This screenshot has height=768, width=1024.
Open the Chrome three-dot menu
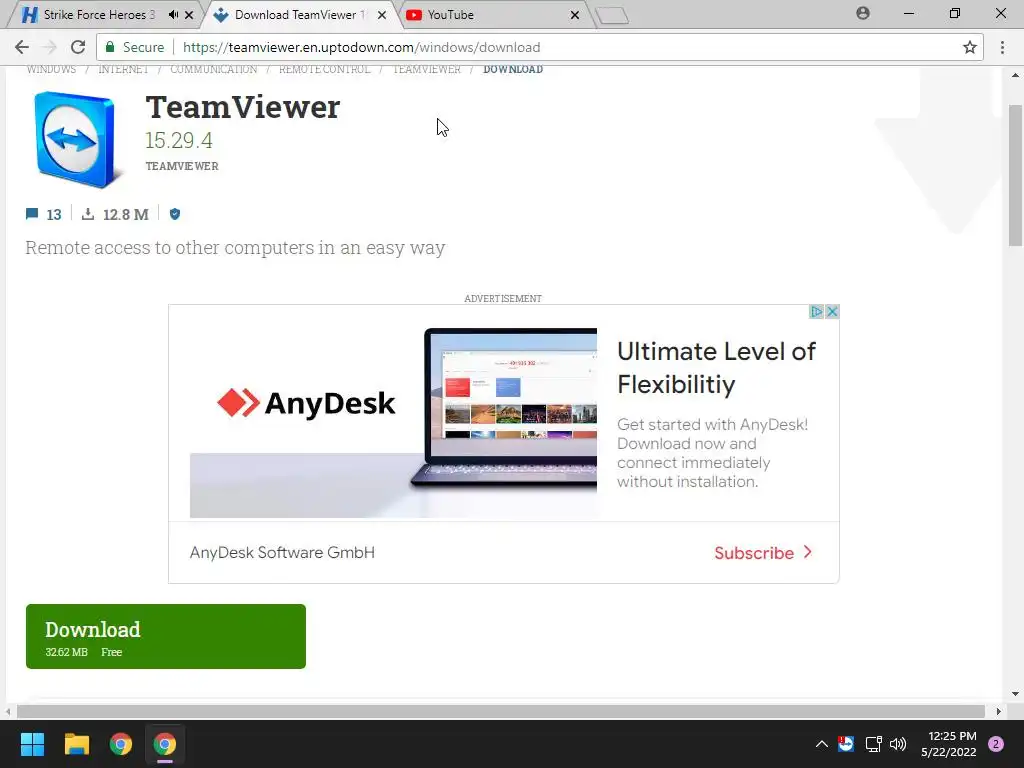(x=1002, y=47)
